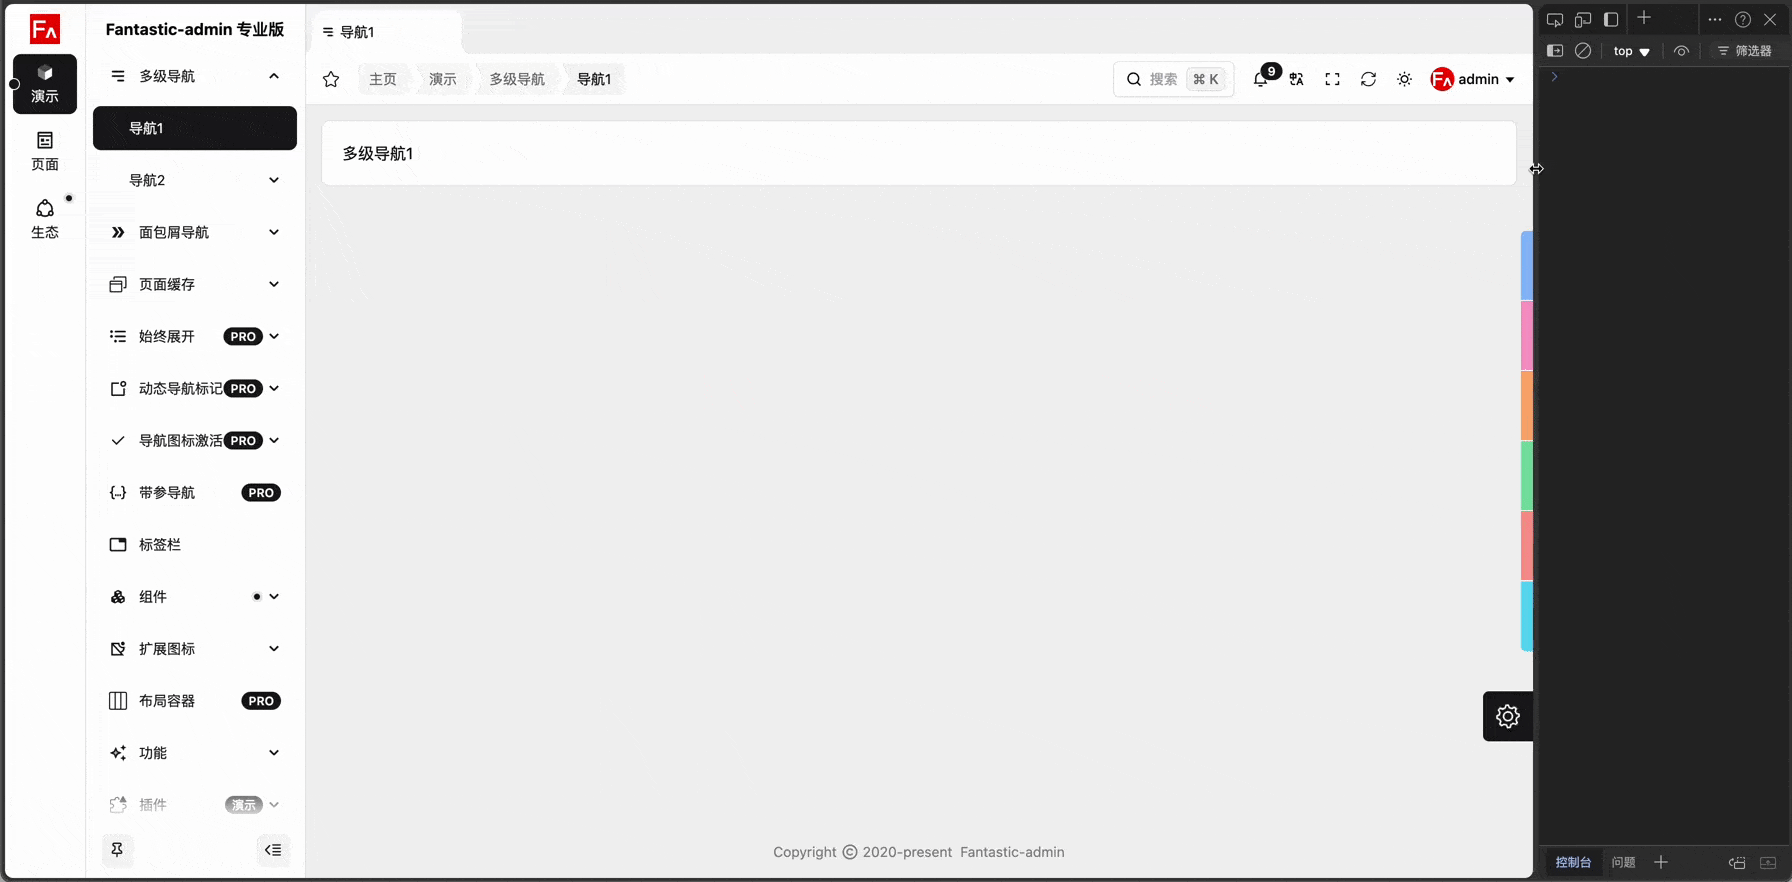
Task: Click the Fantastic-admin logo
Action: point(45,29)
